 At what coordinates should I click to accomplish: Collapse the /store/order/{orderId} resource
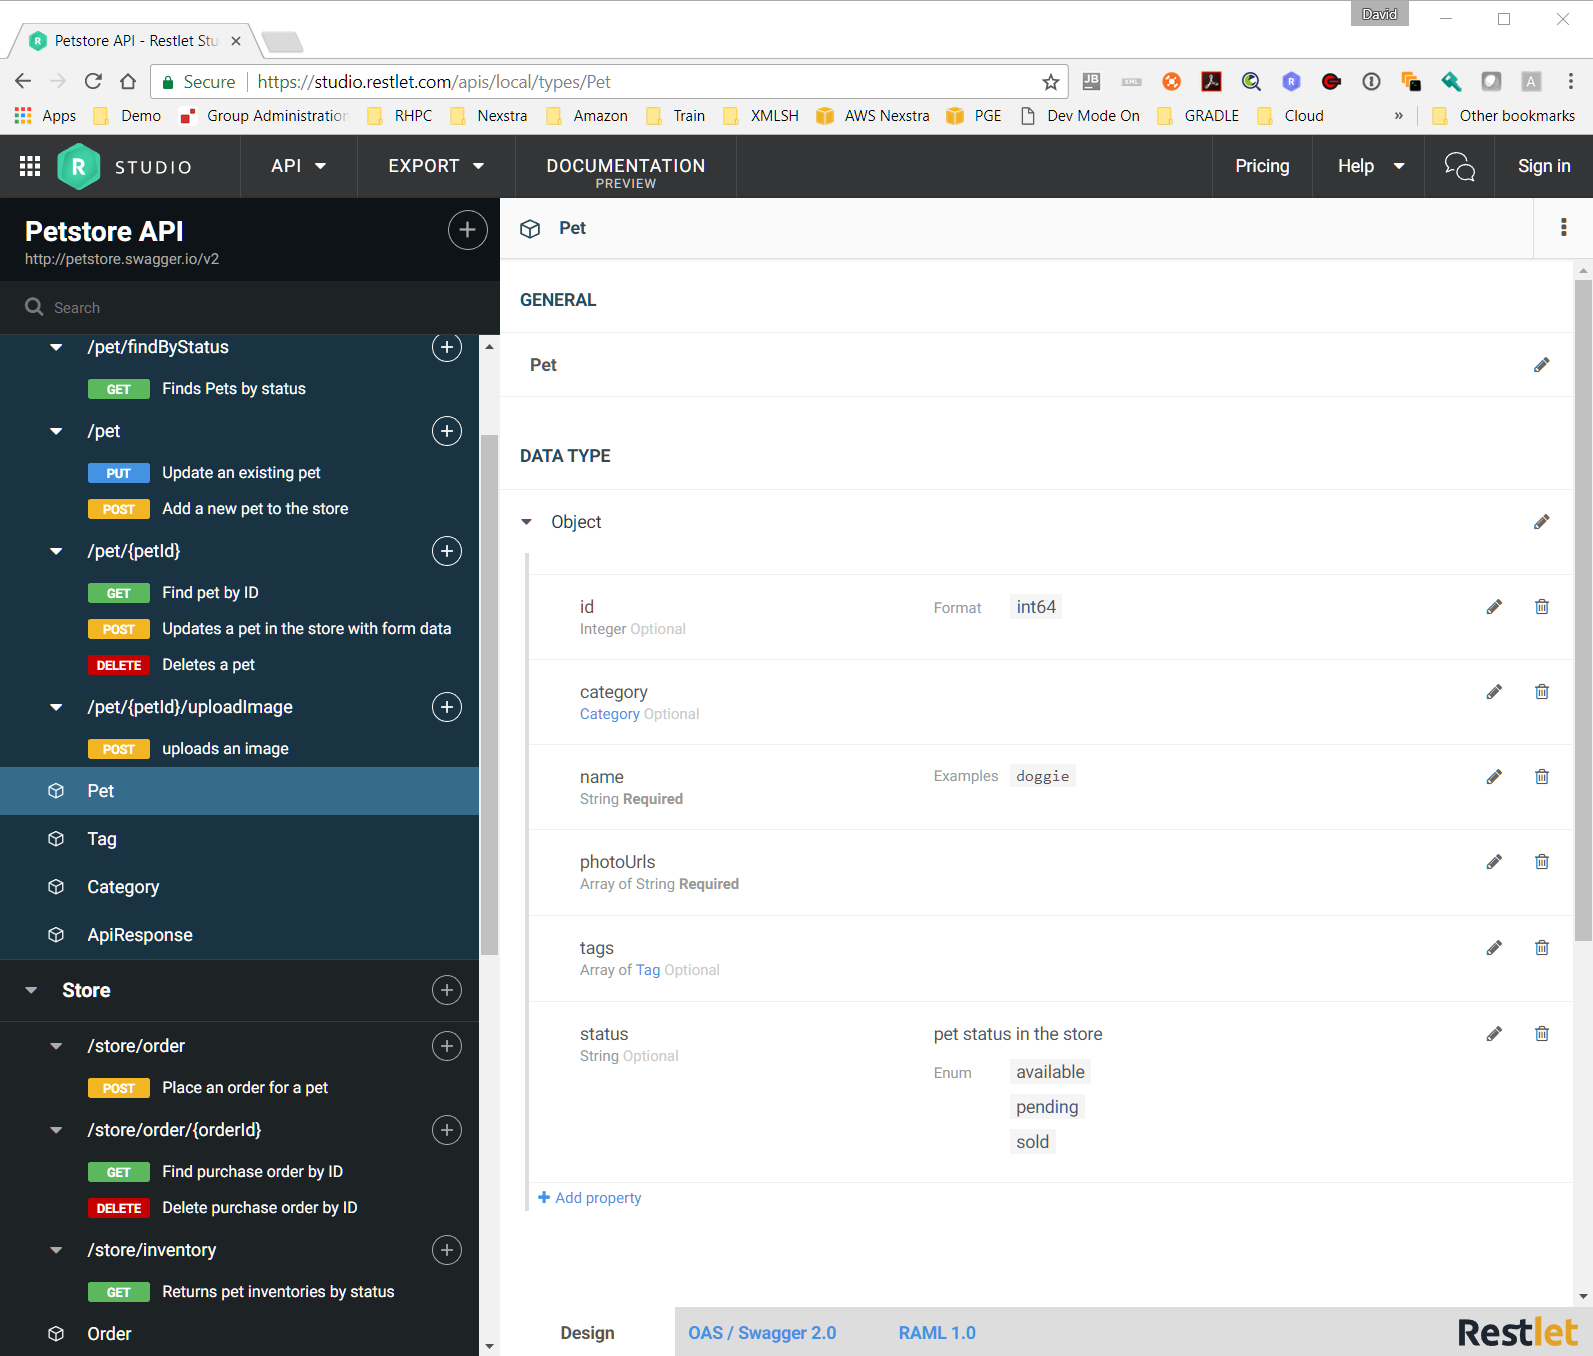(56, 1130)
